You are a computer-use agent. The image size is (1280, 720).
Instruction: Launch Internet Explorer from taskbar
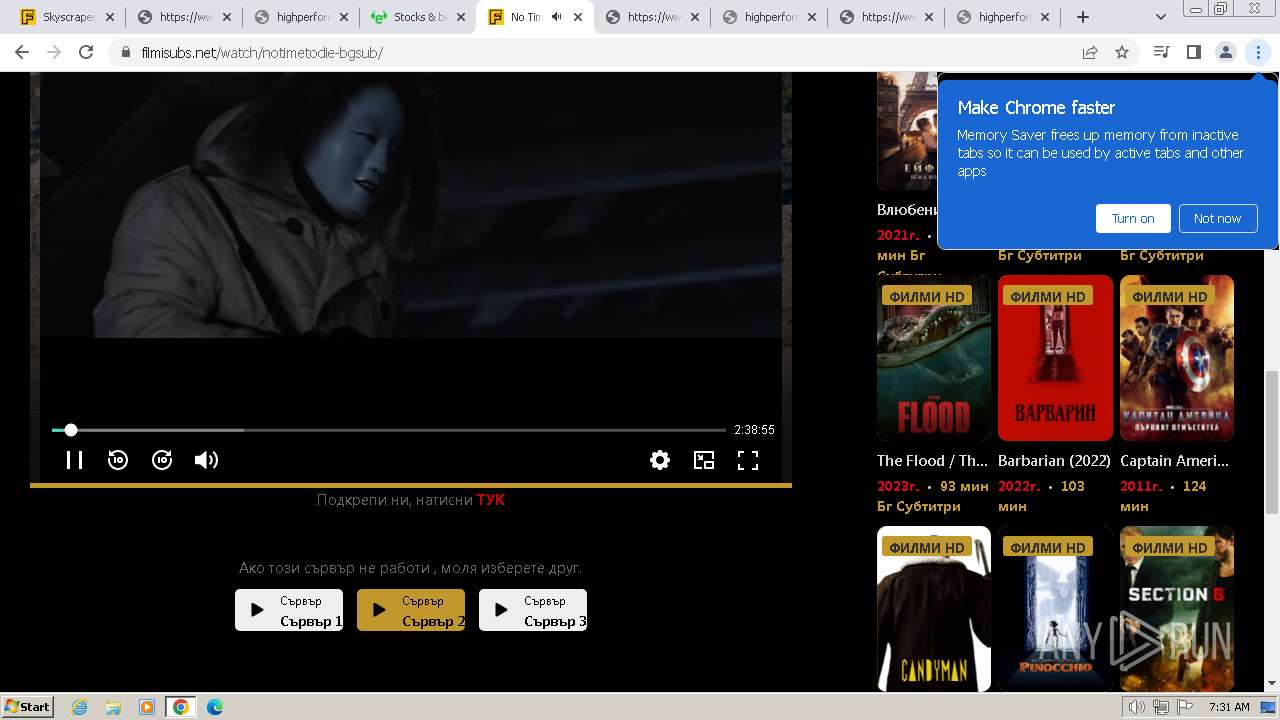pos(79,707)
